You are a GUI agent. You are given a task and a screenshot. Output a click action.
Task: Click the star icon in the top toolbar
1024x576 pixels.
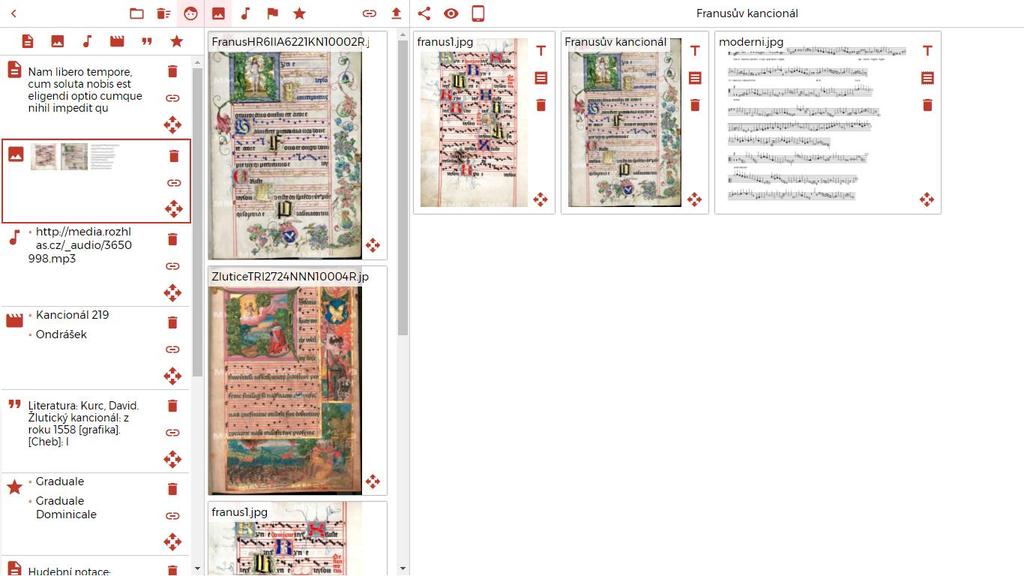[299, 13]
